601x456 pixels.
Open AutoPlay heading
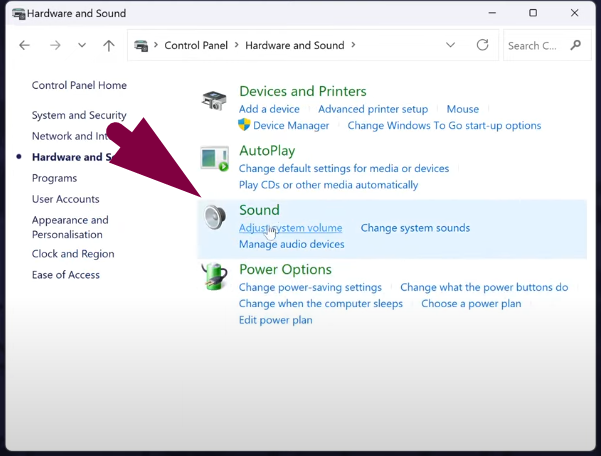click(x=267, y=151)
